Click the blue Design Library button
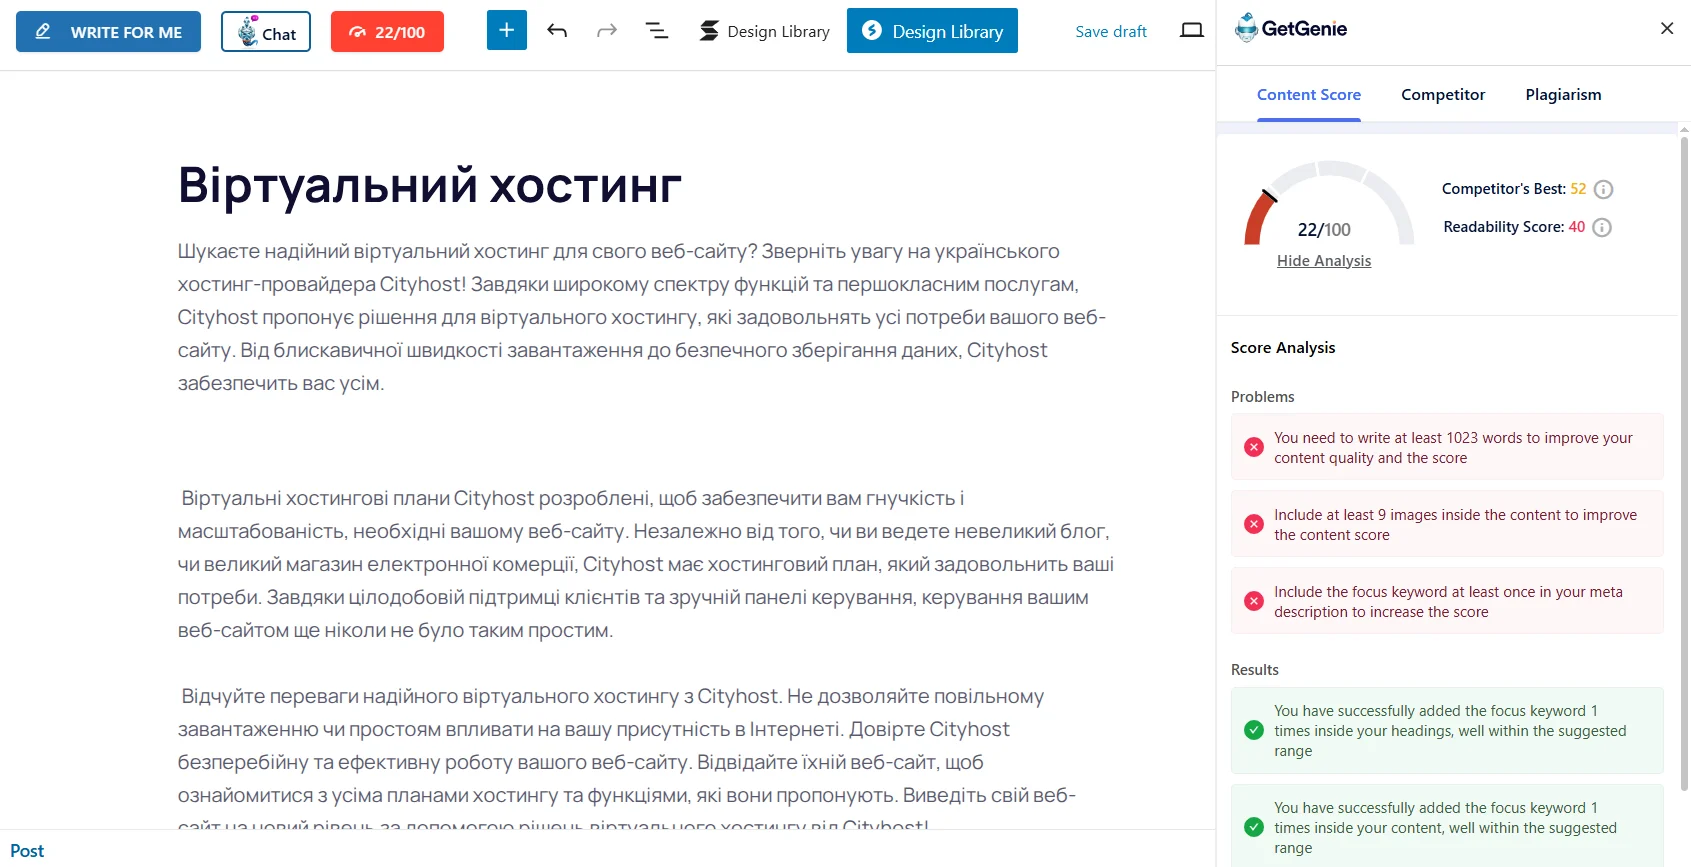This screenshot has height=867, width=1691. coord(932,31)
